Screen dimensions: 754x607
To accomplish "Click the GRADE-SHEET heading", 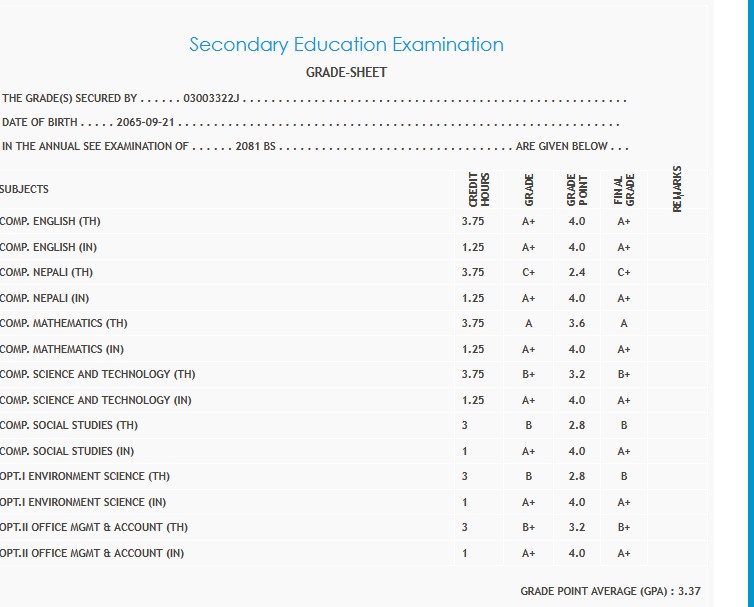I will click(346, 72).
